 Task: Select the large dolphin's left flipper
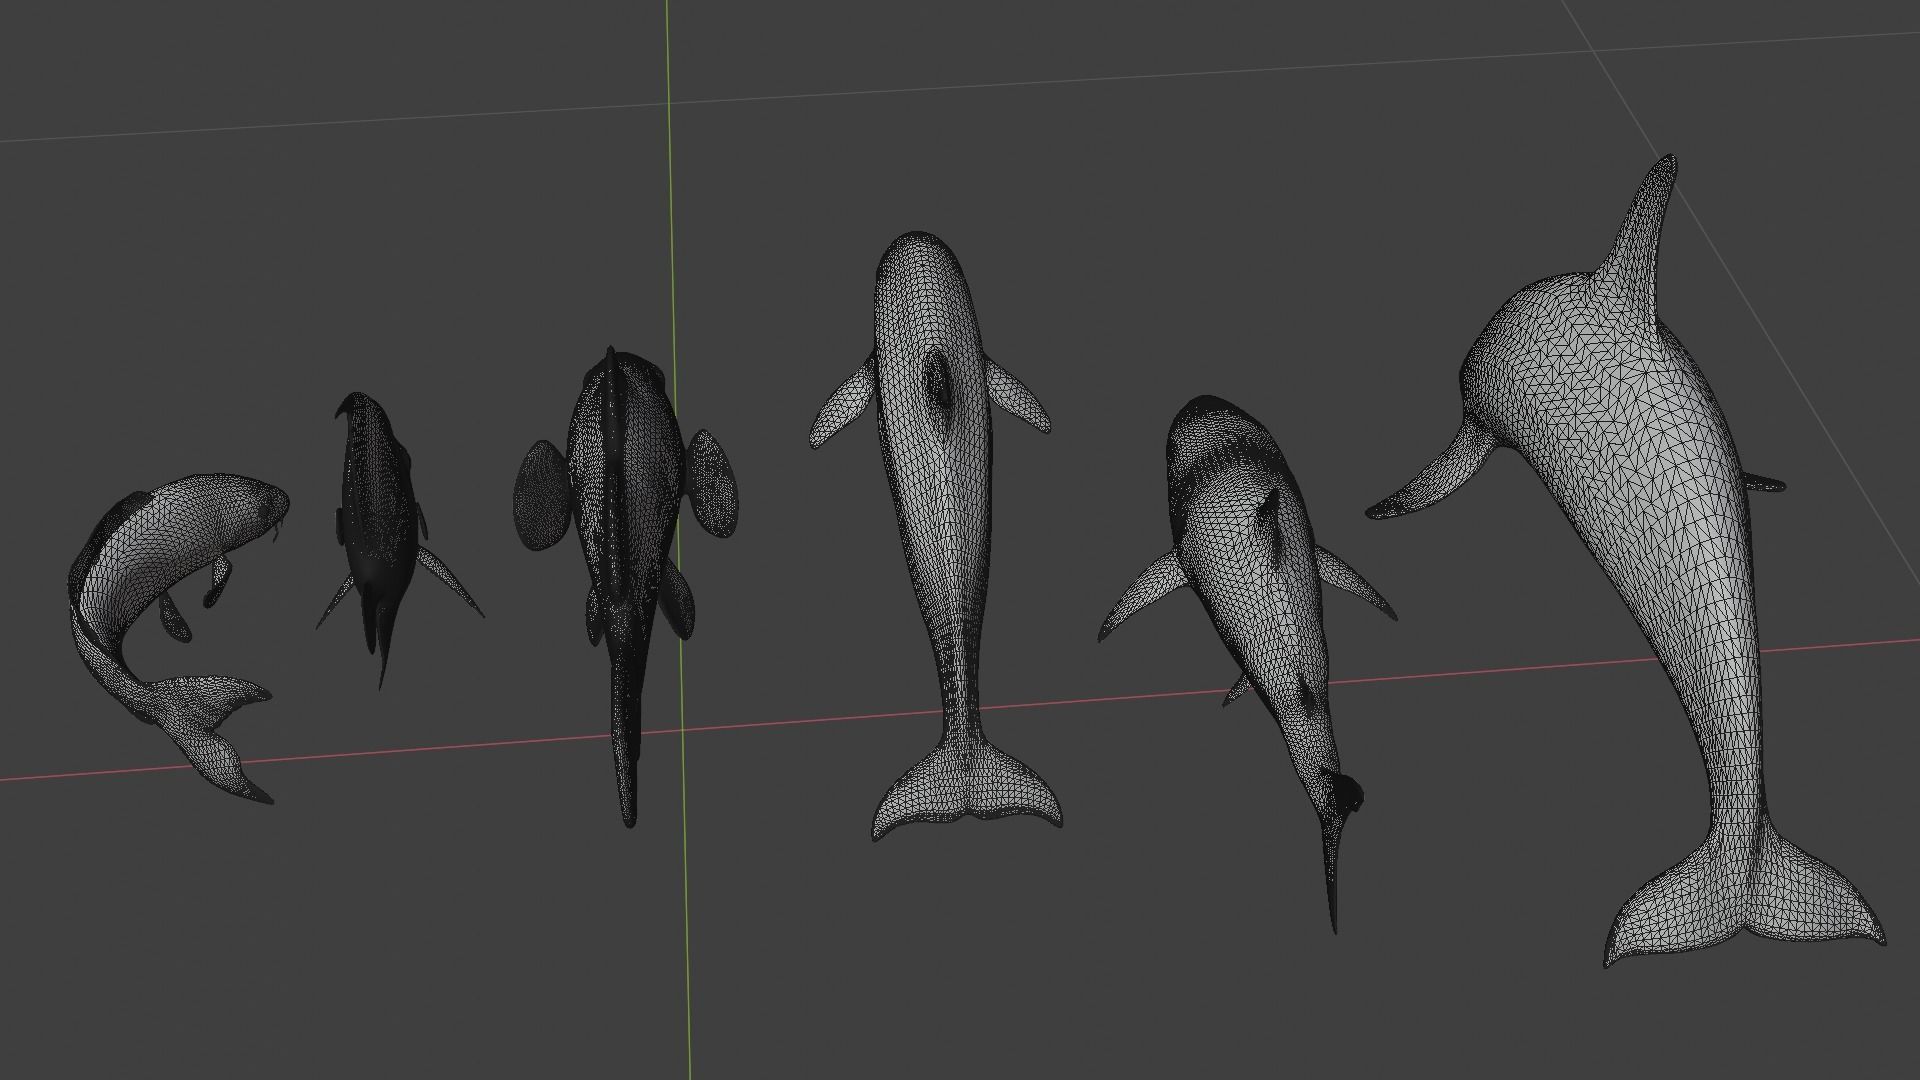pyautogui.click(x=1435, y=480)
